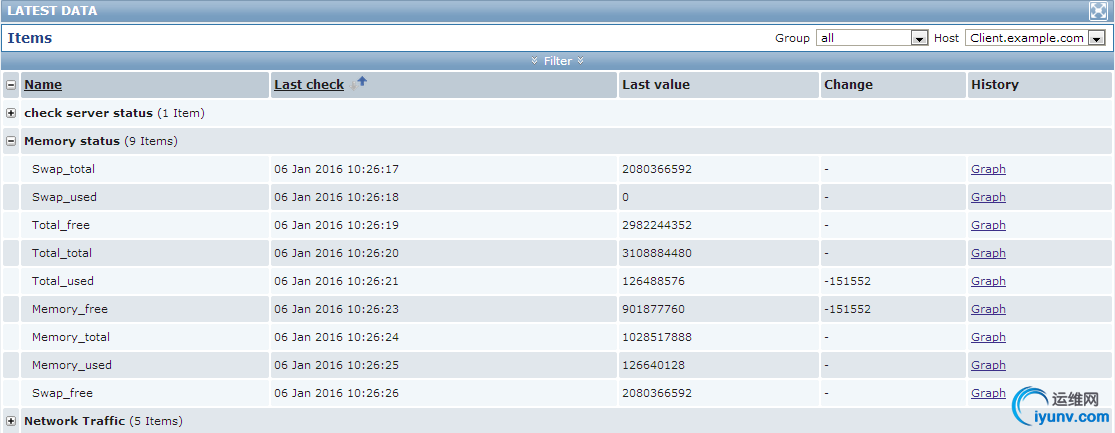Viewport: 1115px width, 433px height.
Task: Click Total_used change value -151552
Action: (x=848, y=281)
